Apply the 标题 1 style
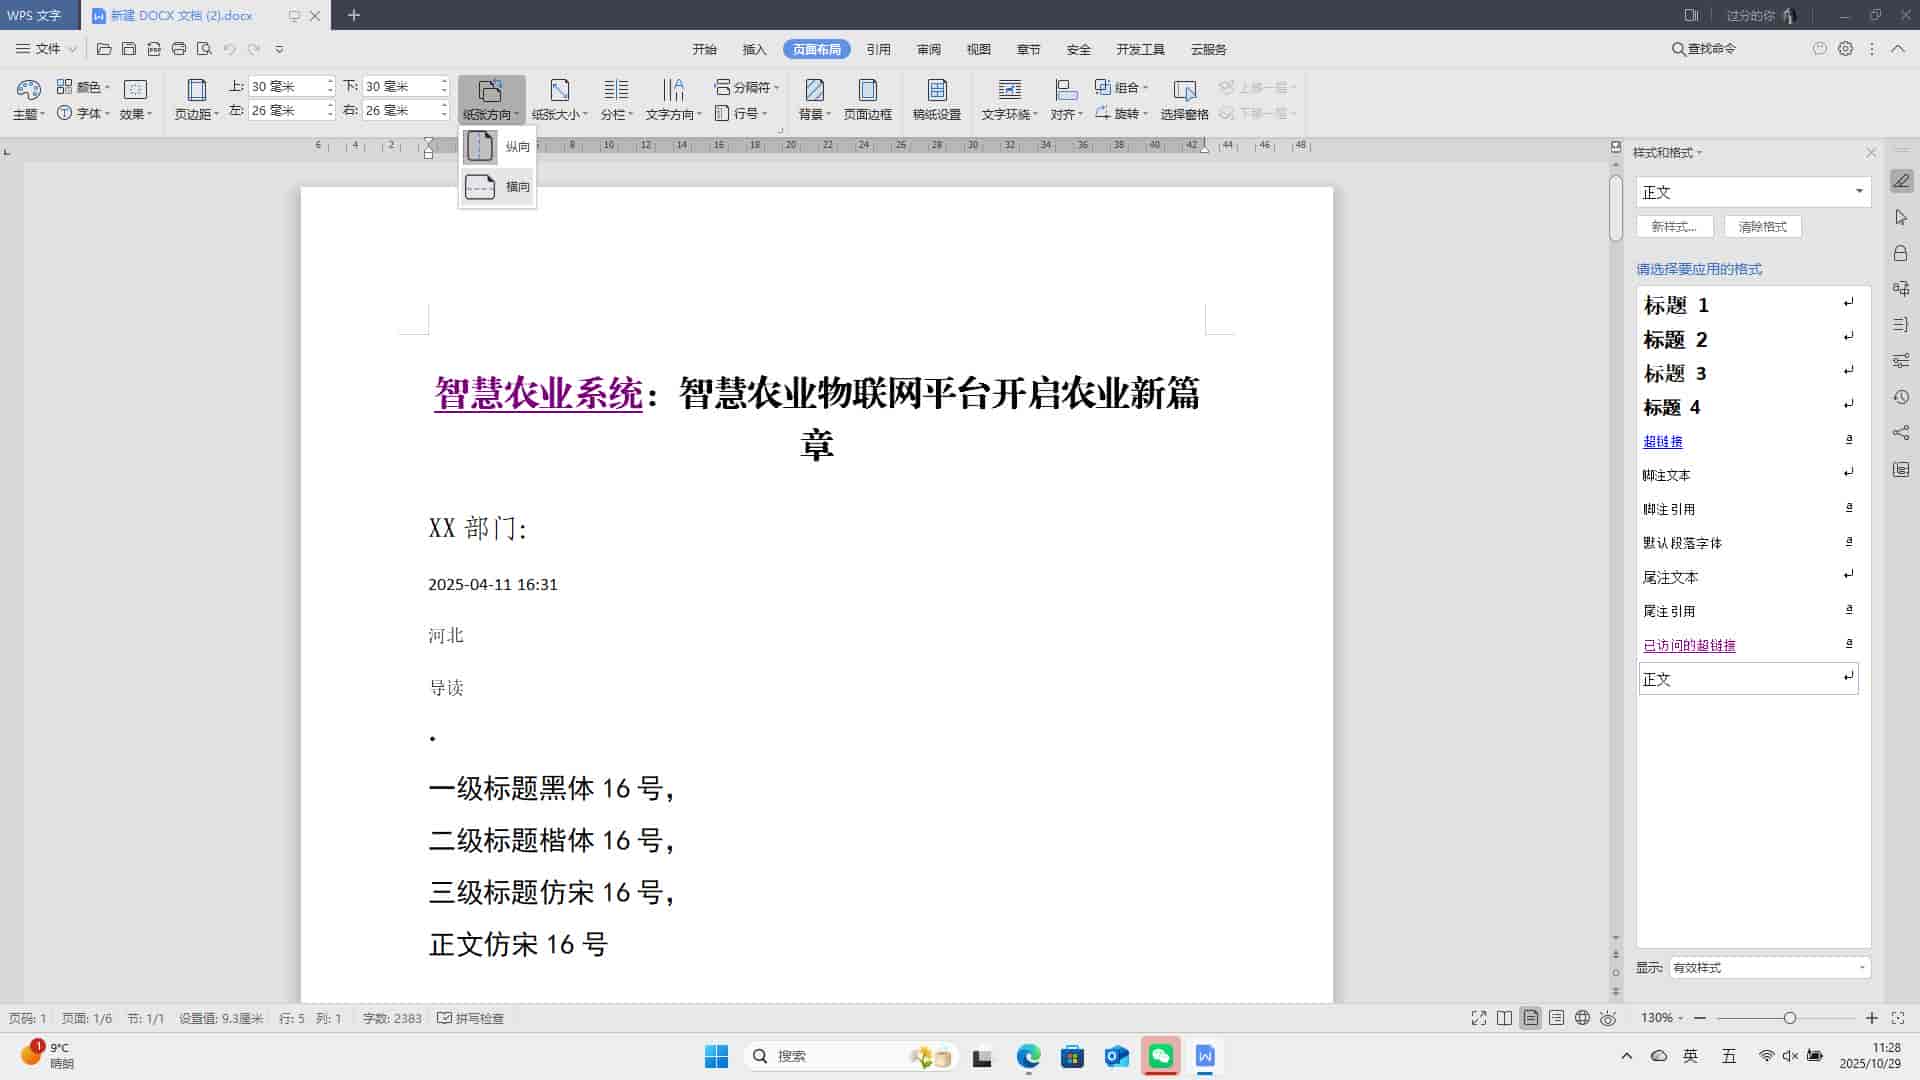Viewport: 1920px width, 1080px height. pos(1748,305)
